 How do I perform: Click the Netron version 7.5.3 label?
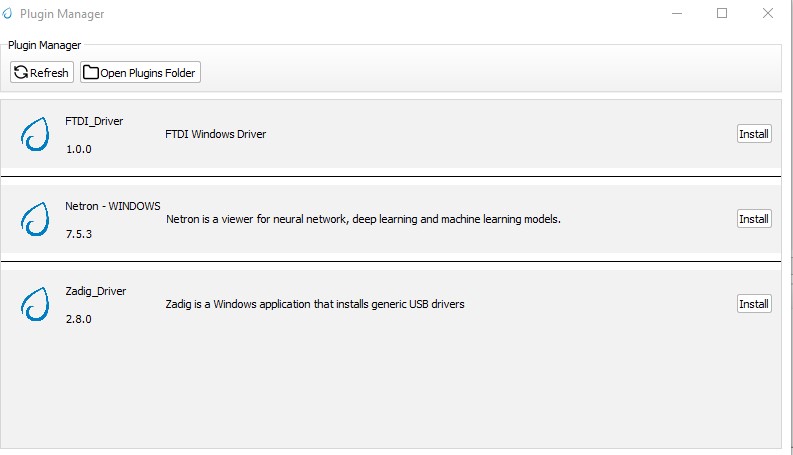(80, 233)
